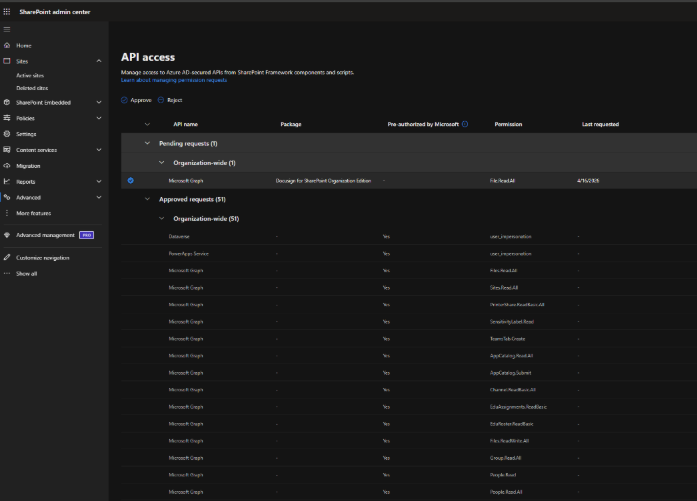Sort by Last requested column header
The image size is (697, 501).
pos(600,124)
